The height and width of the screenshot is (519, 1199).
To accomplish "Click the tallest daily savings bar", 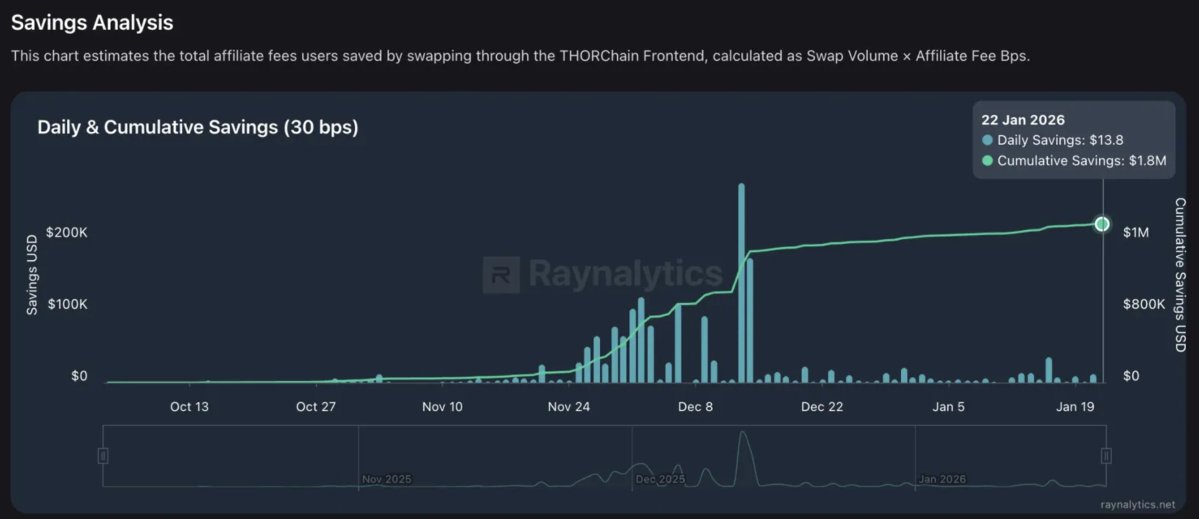I will tap(741, 283).
